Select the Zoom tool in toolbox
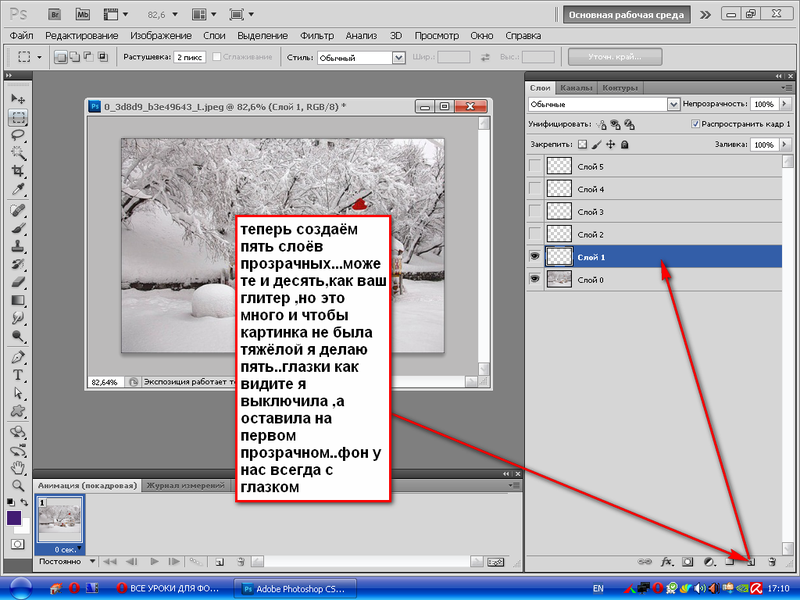 18,485
